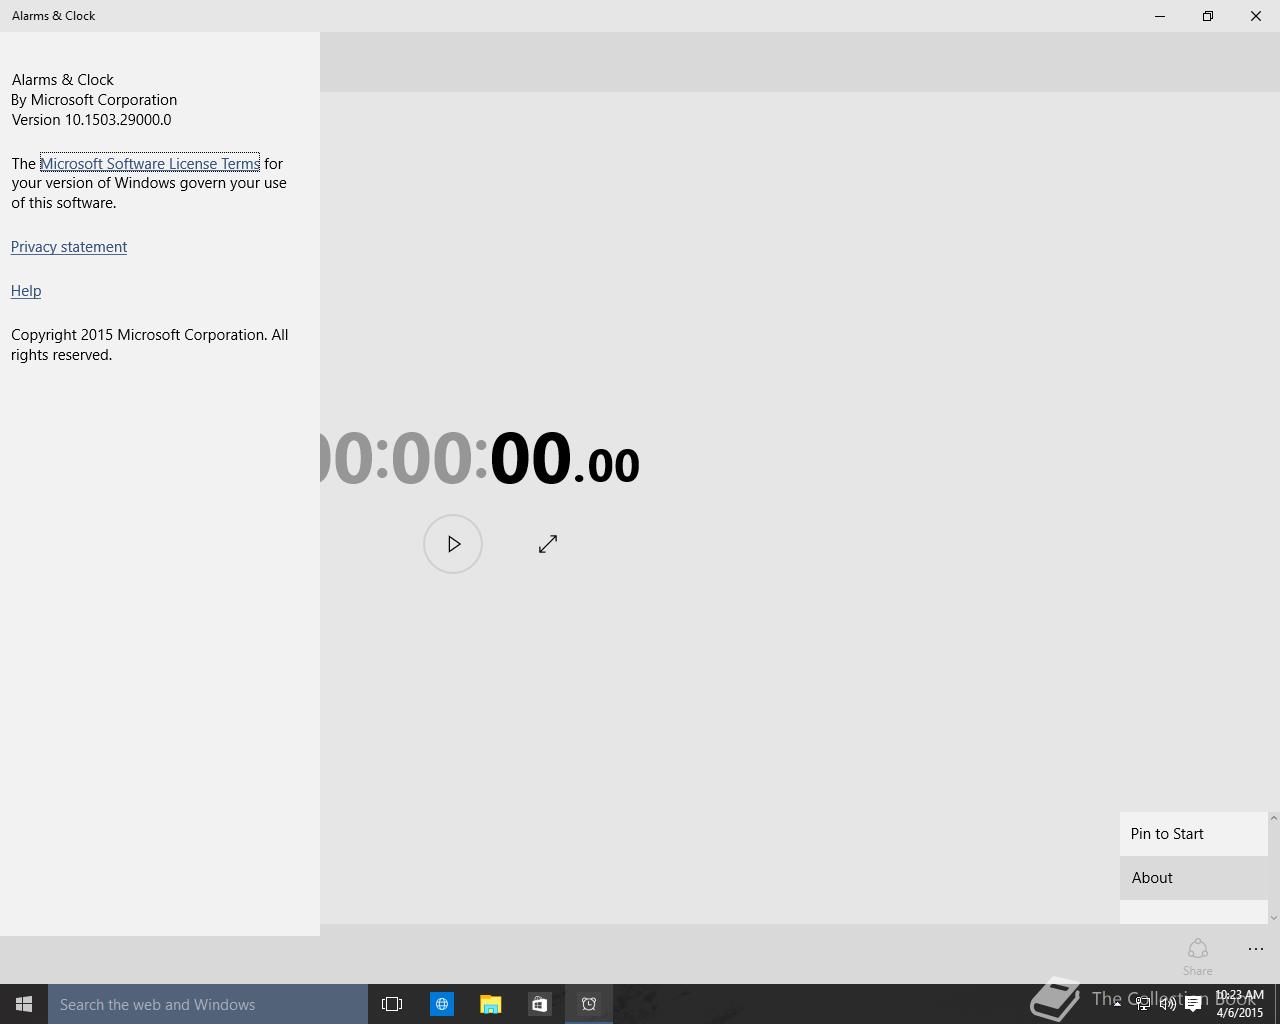
Task: Click the menu scrollbar up arrow
Action: pos(1273,818)
